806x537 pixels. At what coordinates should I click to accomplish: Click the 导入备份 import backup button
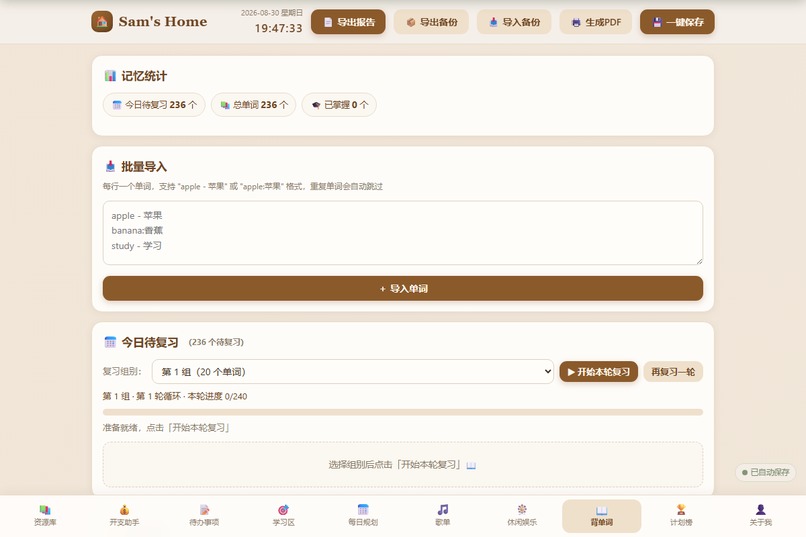click(x=514, y=22)
